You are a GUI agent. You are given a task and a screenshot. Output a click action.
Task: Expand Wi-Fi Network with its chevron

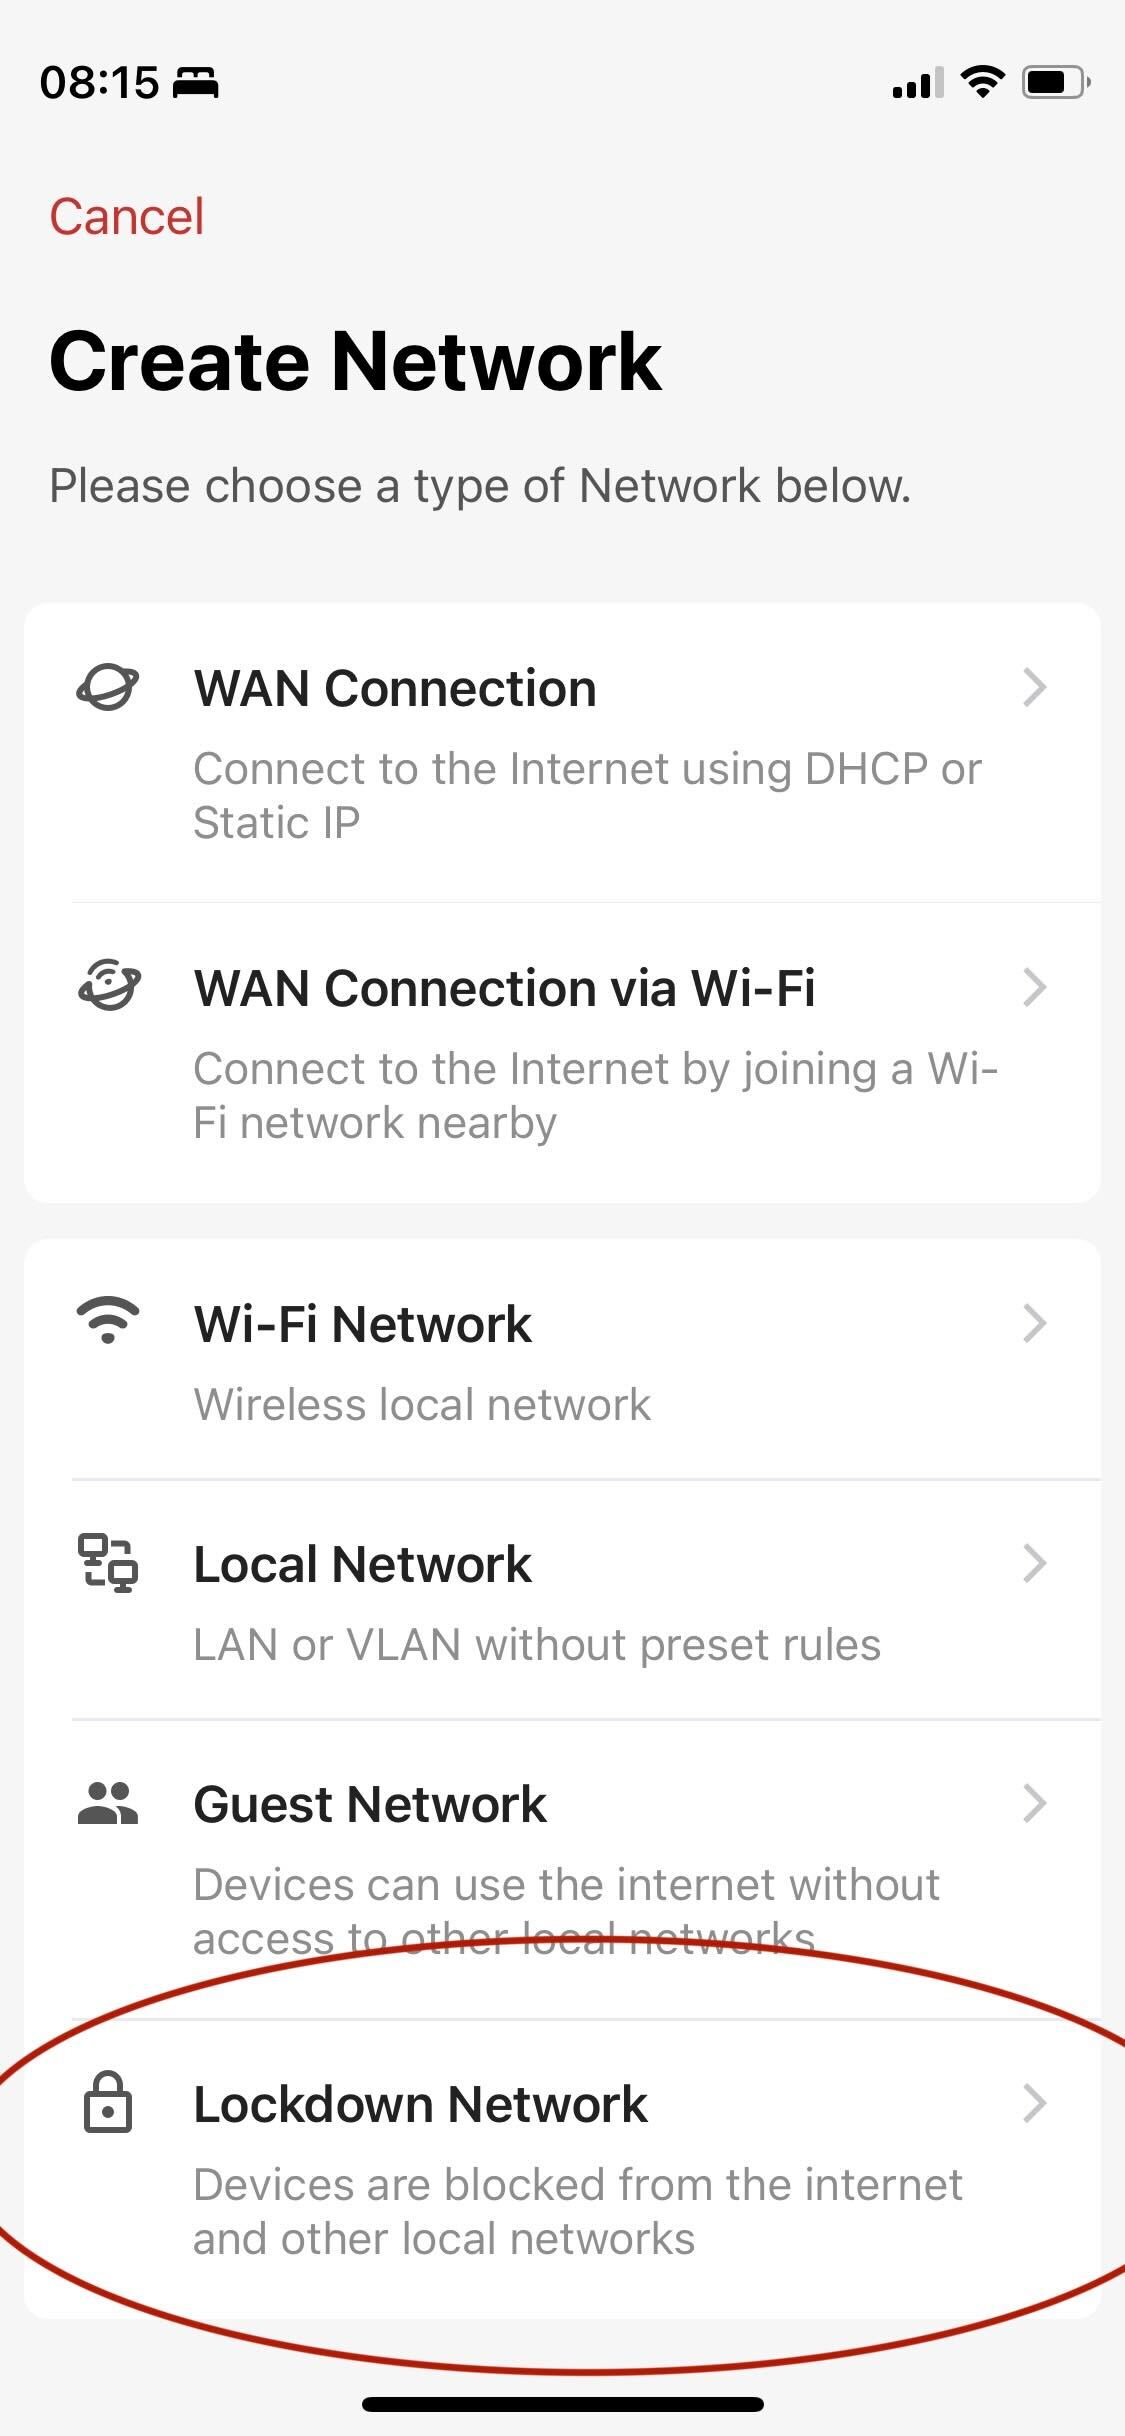pyautogui.click(x=1035, y=1323)
